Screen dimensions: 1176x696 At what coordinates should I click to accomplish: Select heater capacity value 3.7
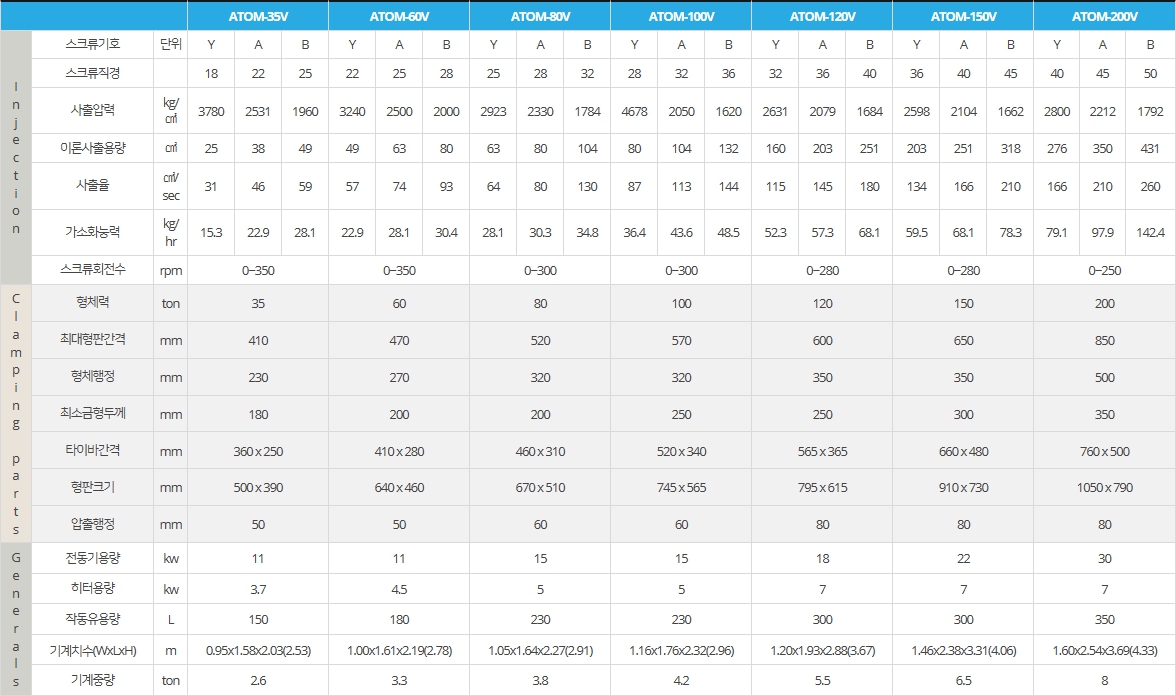tap(258, 590)
